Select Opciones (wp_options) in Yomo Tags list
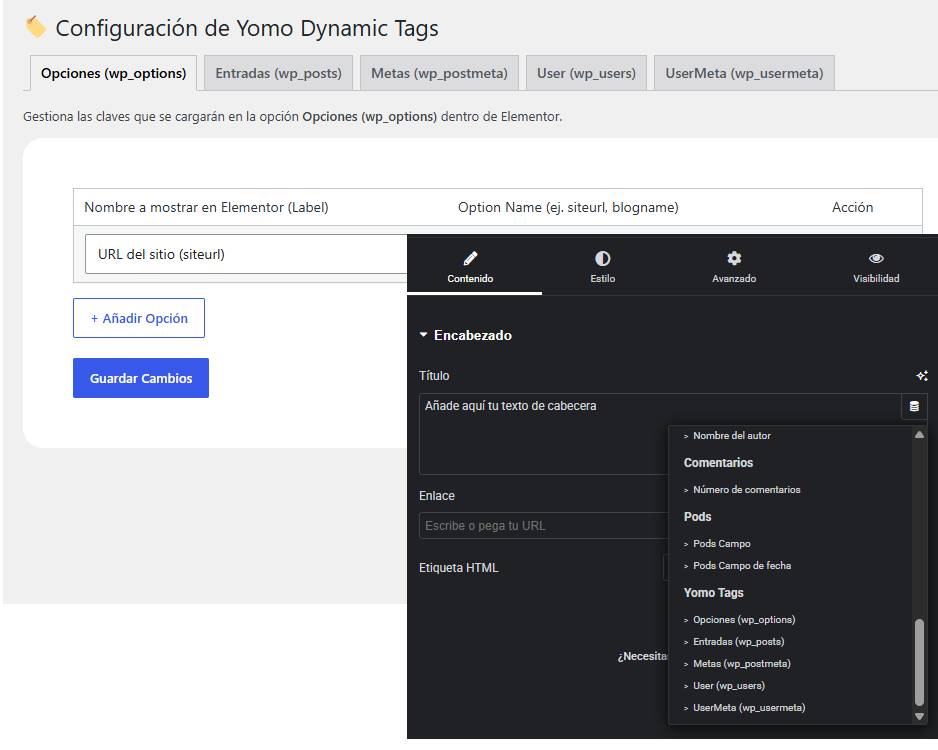The width and height of the screenshot is (938, 750). (x=744, y=620)
